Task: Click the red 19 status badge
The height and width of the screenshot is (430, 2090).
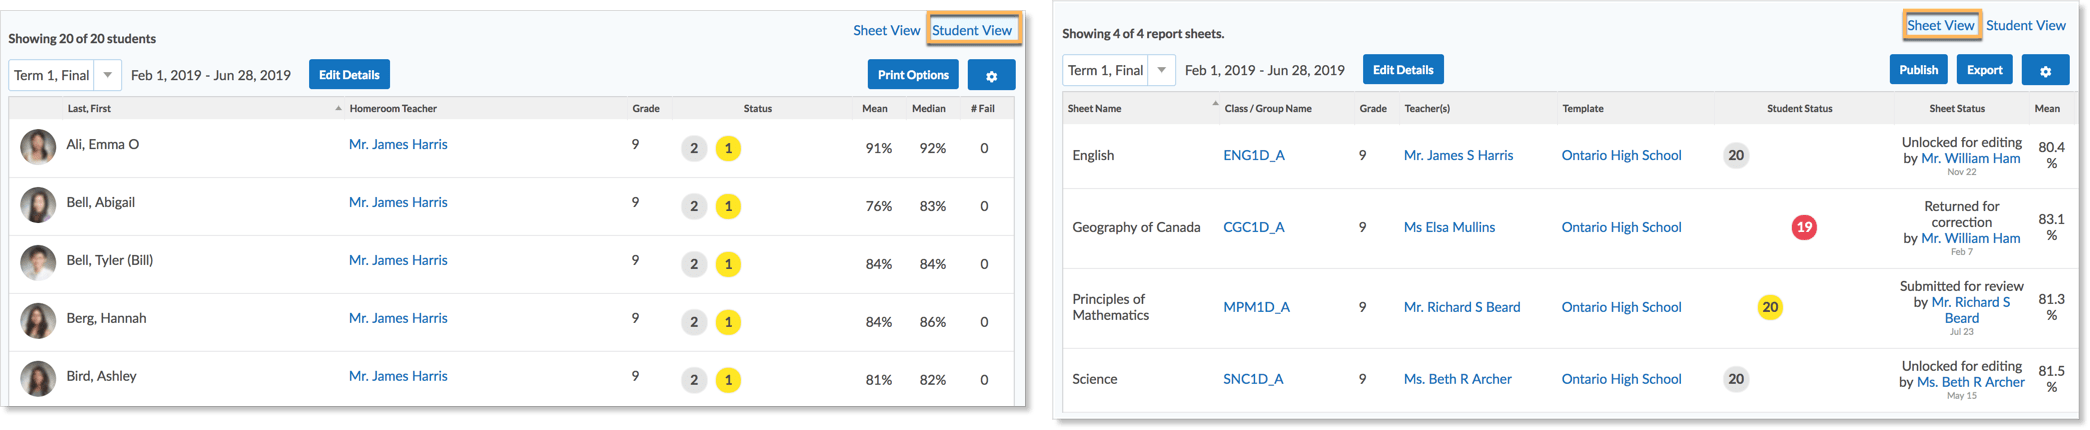Action: [x=1804, y=227]
